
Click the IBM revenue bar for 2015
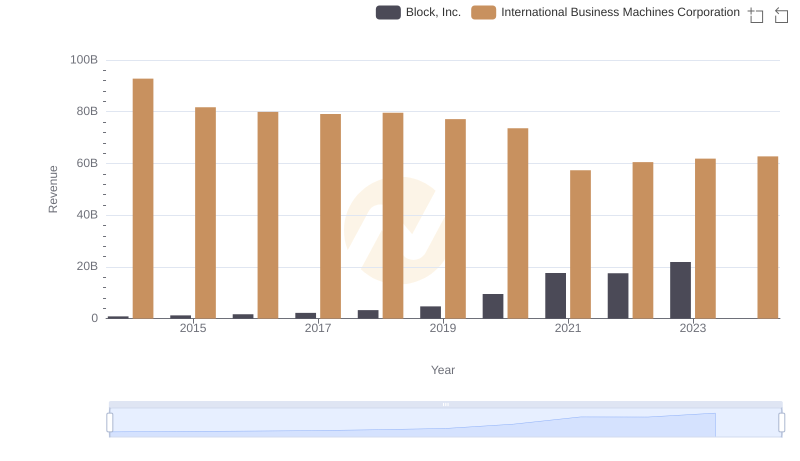point(205,213)
